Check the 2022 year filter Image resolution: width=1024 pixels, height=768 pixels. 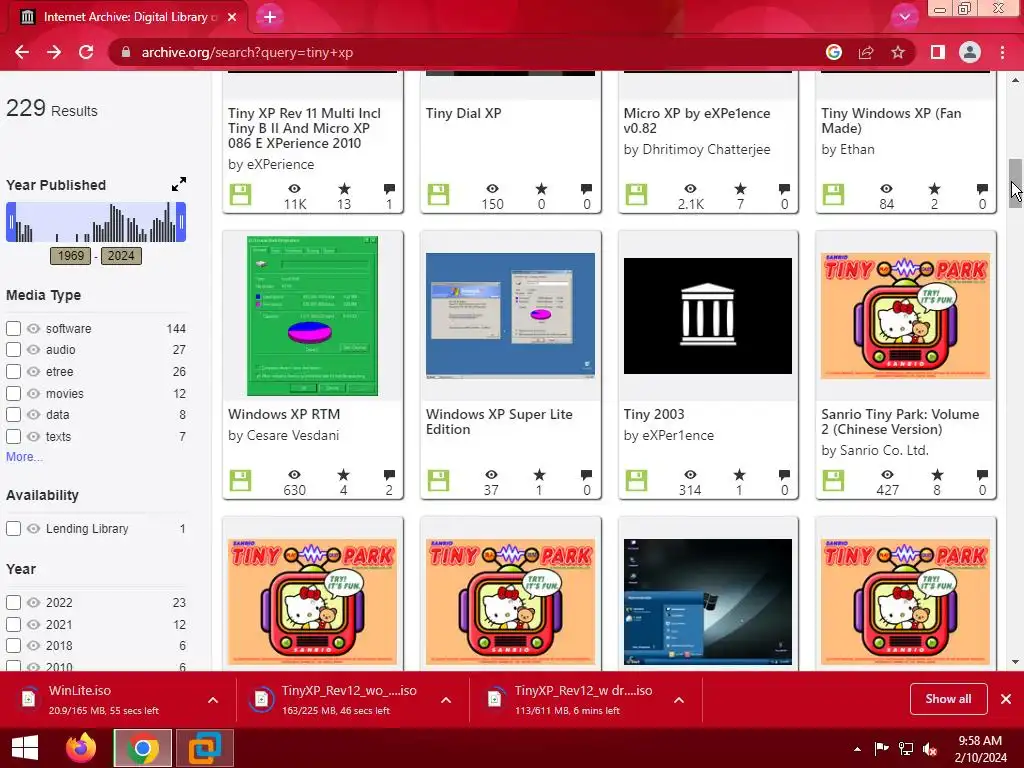(14, 602)
